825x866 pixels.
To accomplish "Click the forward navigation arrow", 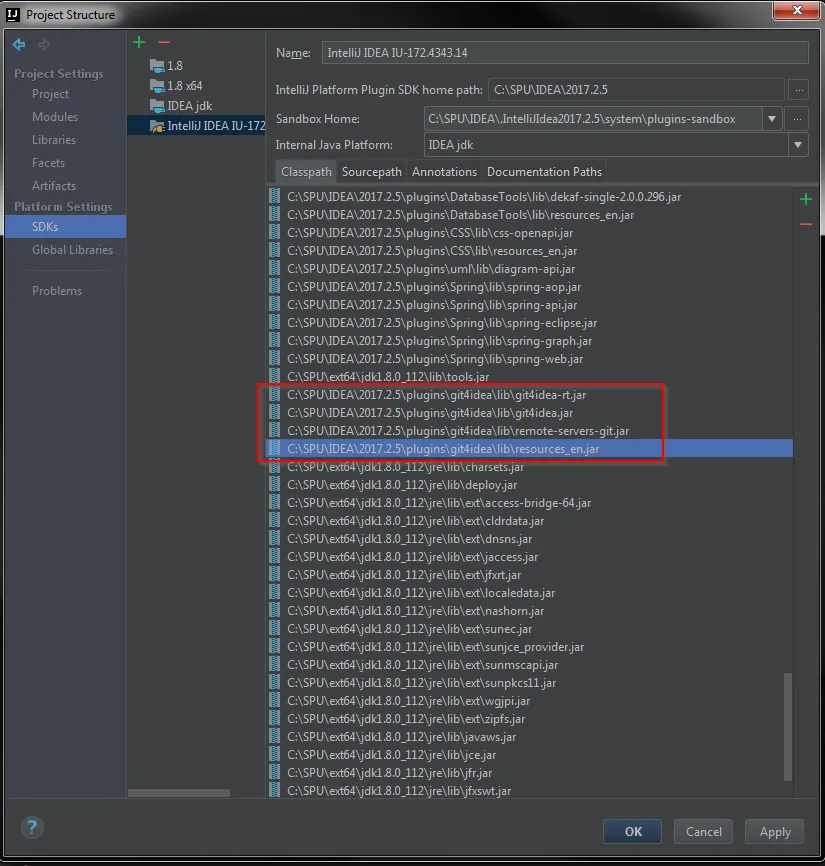I will (44, 44).
